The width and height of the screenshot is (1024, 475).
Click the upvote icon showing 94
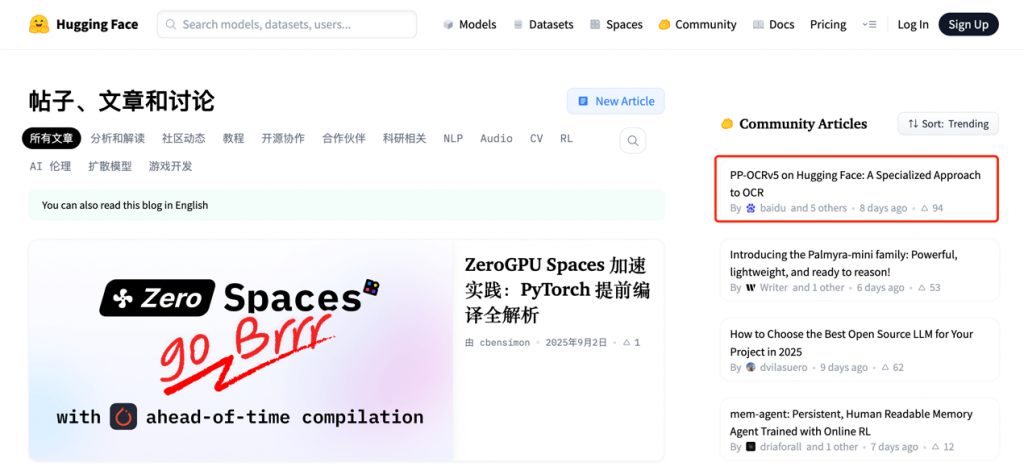pyautogui.click(x=924, y=208)
